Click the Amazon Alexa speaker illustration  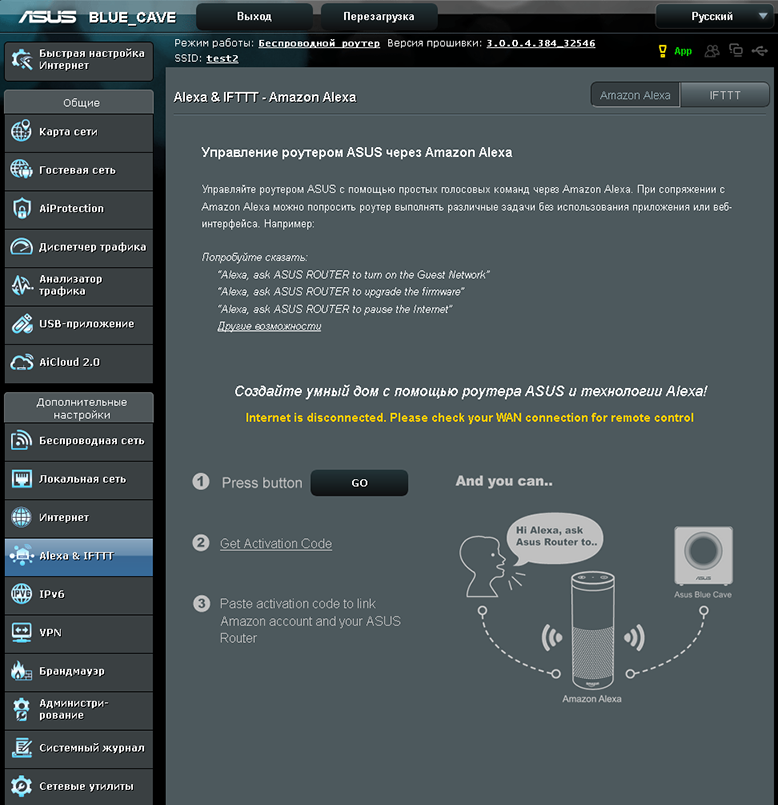593,630
